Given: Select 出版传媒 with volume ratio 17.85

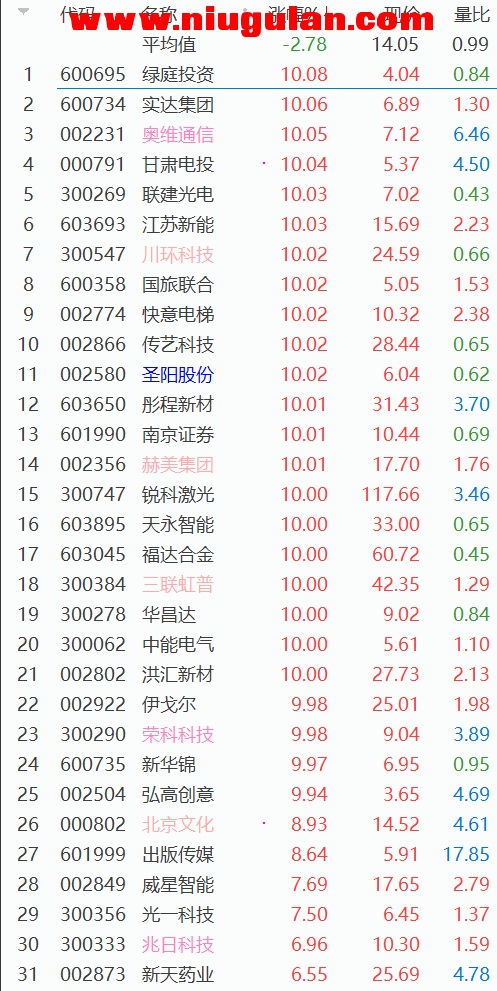Looking at the screenshot, I should pos(248,854).
